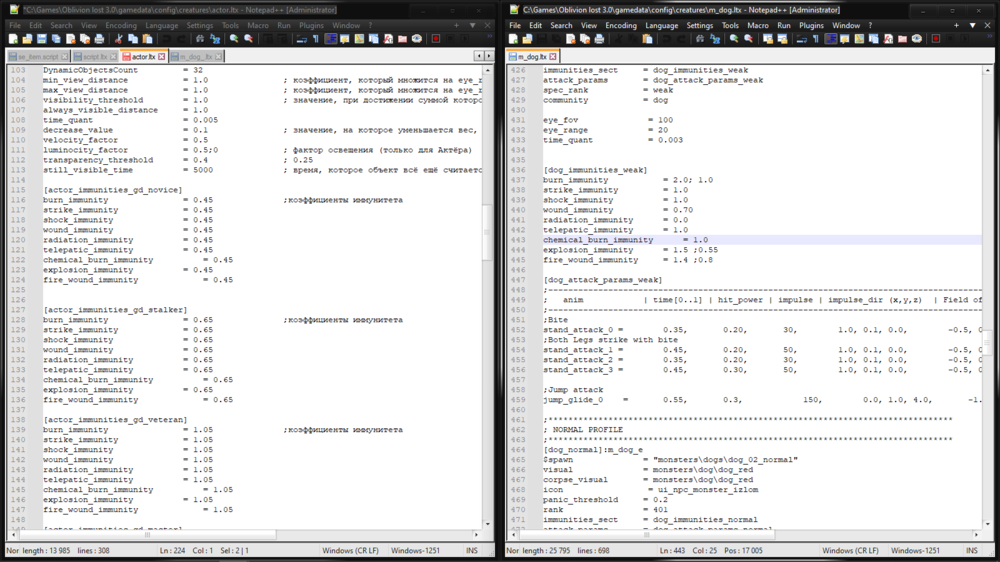Expand toolbar overflow chevron in actor.ltx window
1000x562 pixels.
[x=488, y=39]
